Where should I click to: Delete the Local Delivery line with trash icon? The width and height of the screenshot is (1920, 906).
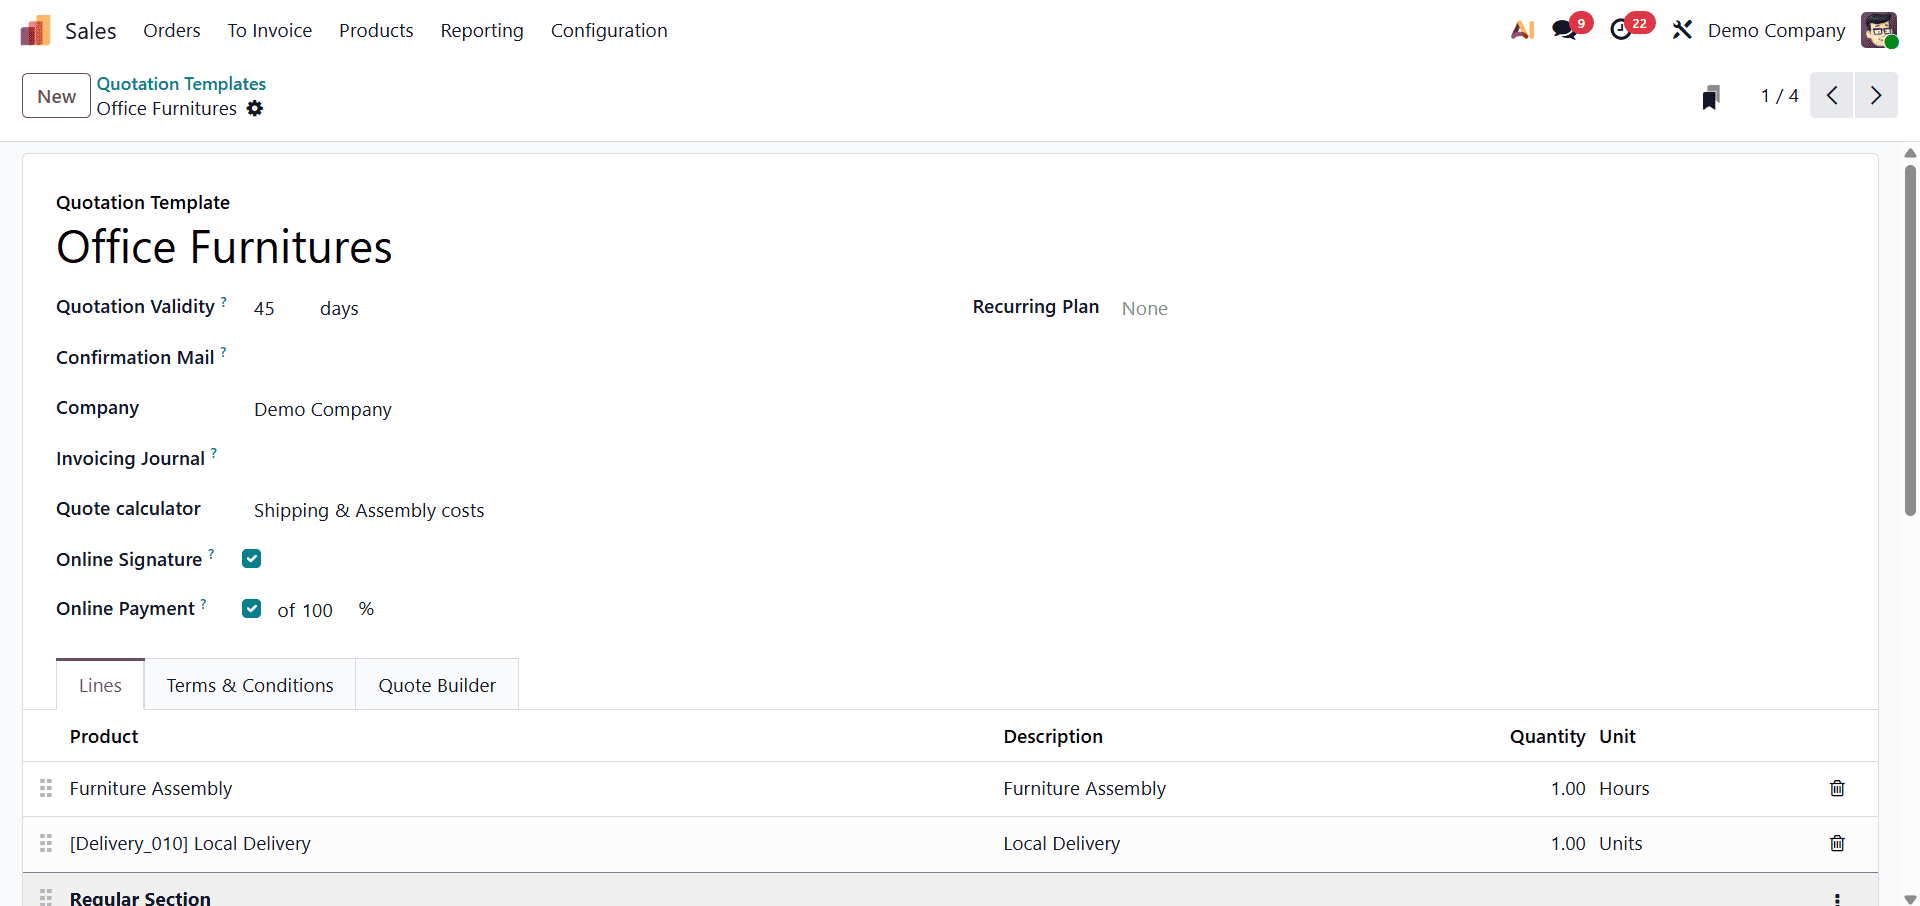(x=1837, y=843)
